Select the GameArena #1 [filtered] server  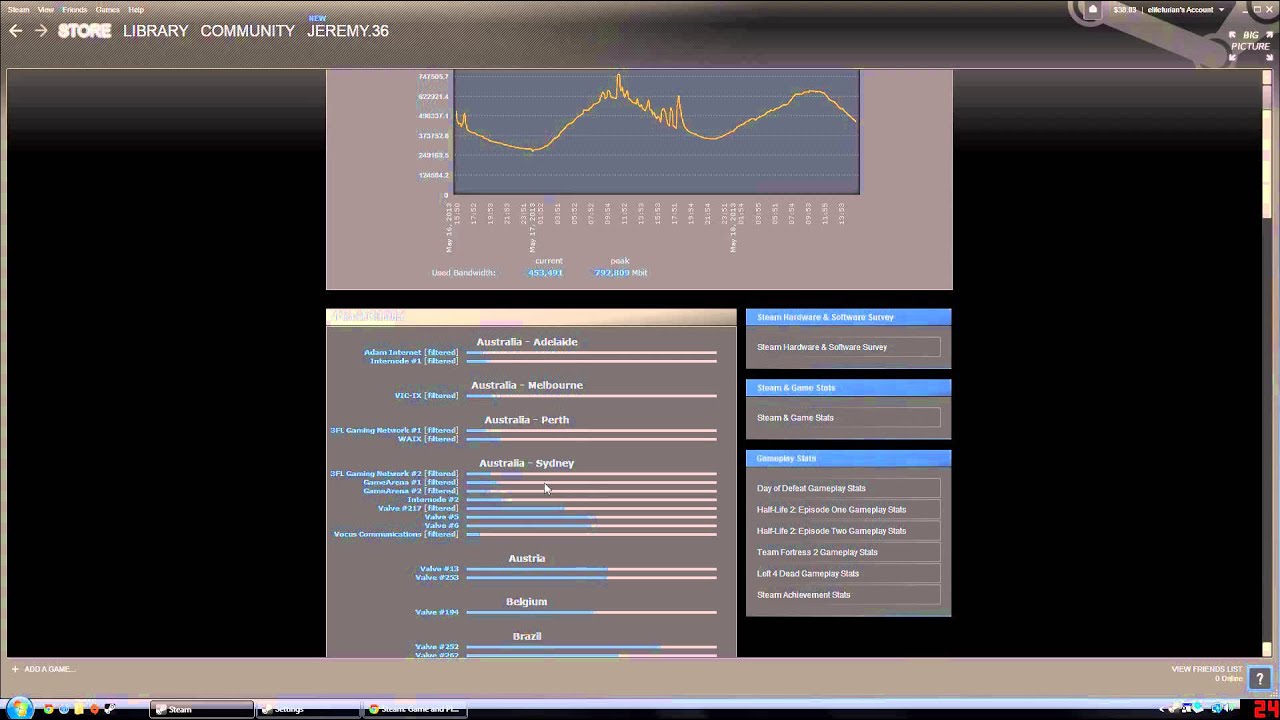coord(410,482)
